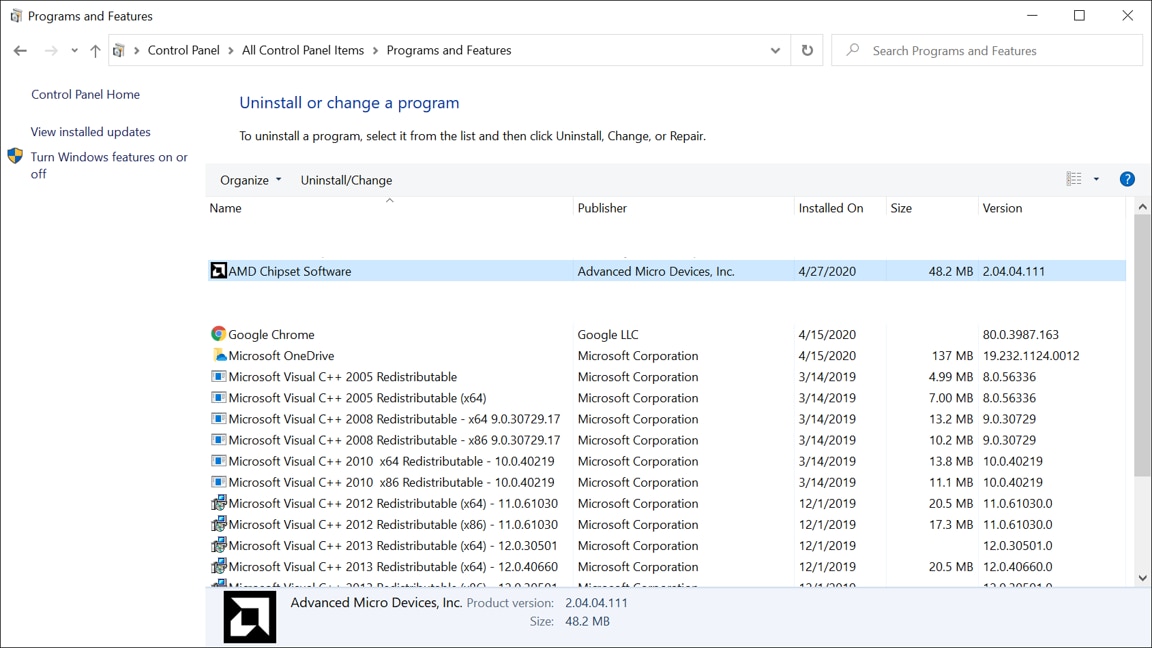Click the large AMD logo in details pane
Image resolution: width=1152 pixels, height=648 pixels.
point(250,617)
